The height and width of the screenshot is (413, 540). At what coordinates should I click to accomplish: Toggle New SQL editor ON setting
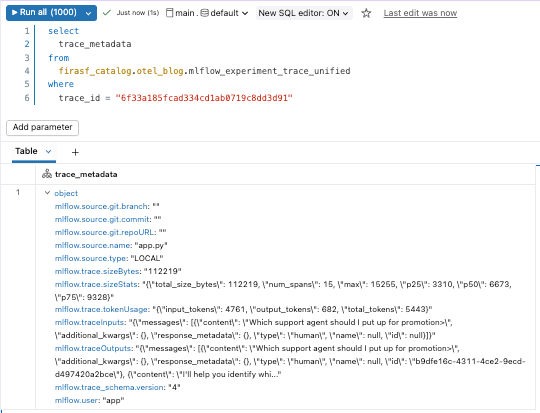pyautogui.click(x=304, y=13)
